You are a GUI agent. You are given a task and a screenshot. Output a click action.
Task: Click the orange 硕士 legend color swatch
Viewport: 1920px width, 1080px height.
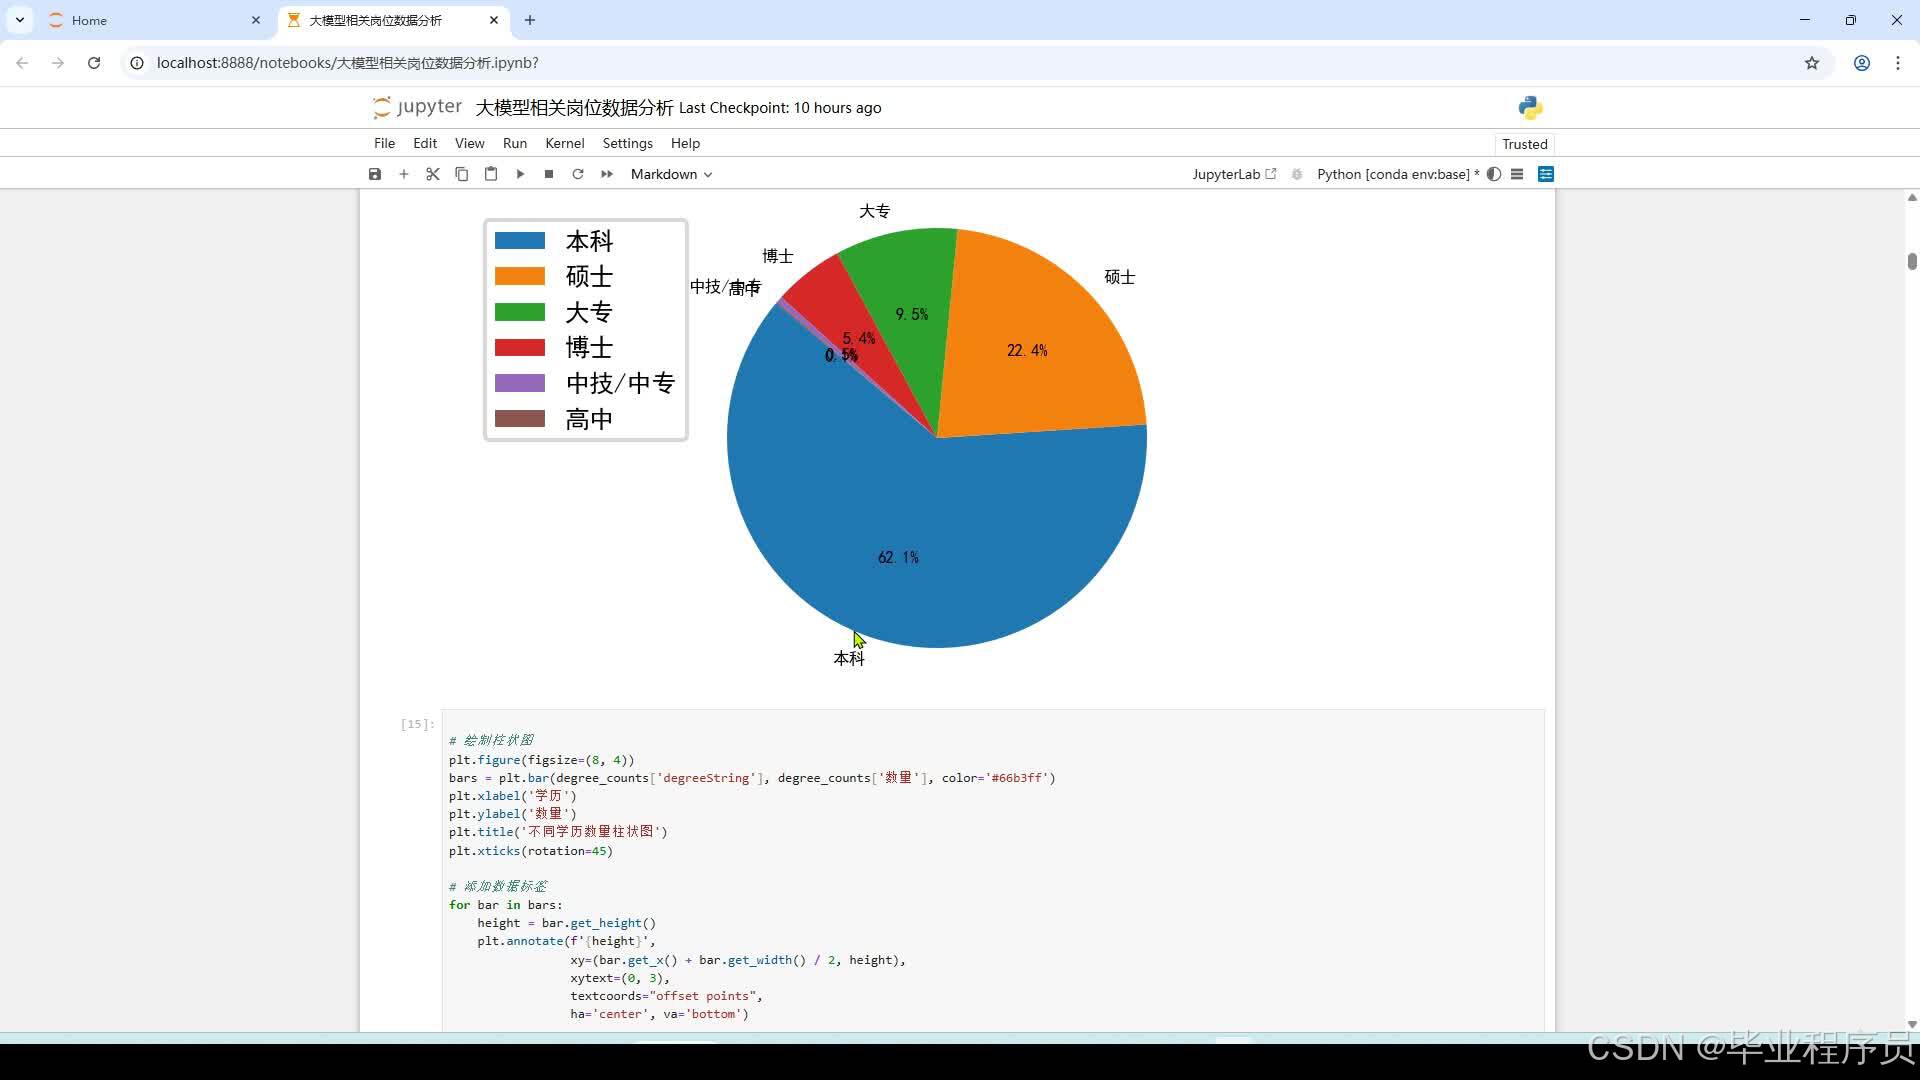520,276
